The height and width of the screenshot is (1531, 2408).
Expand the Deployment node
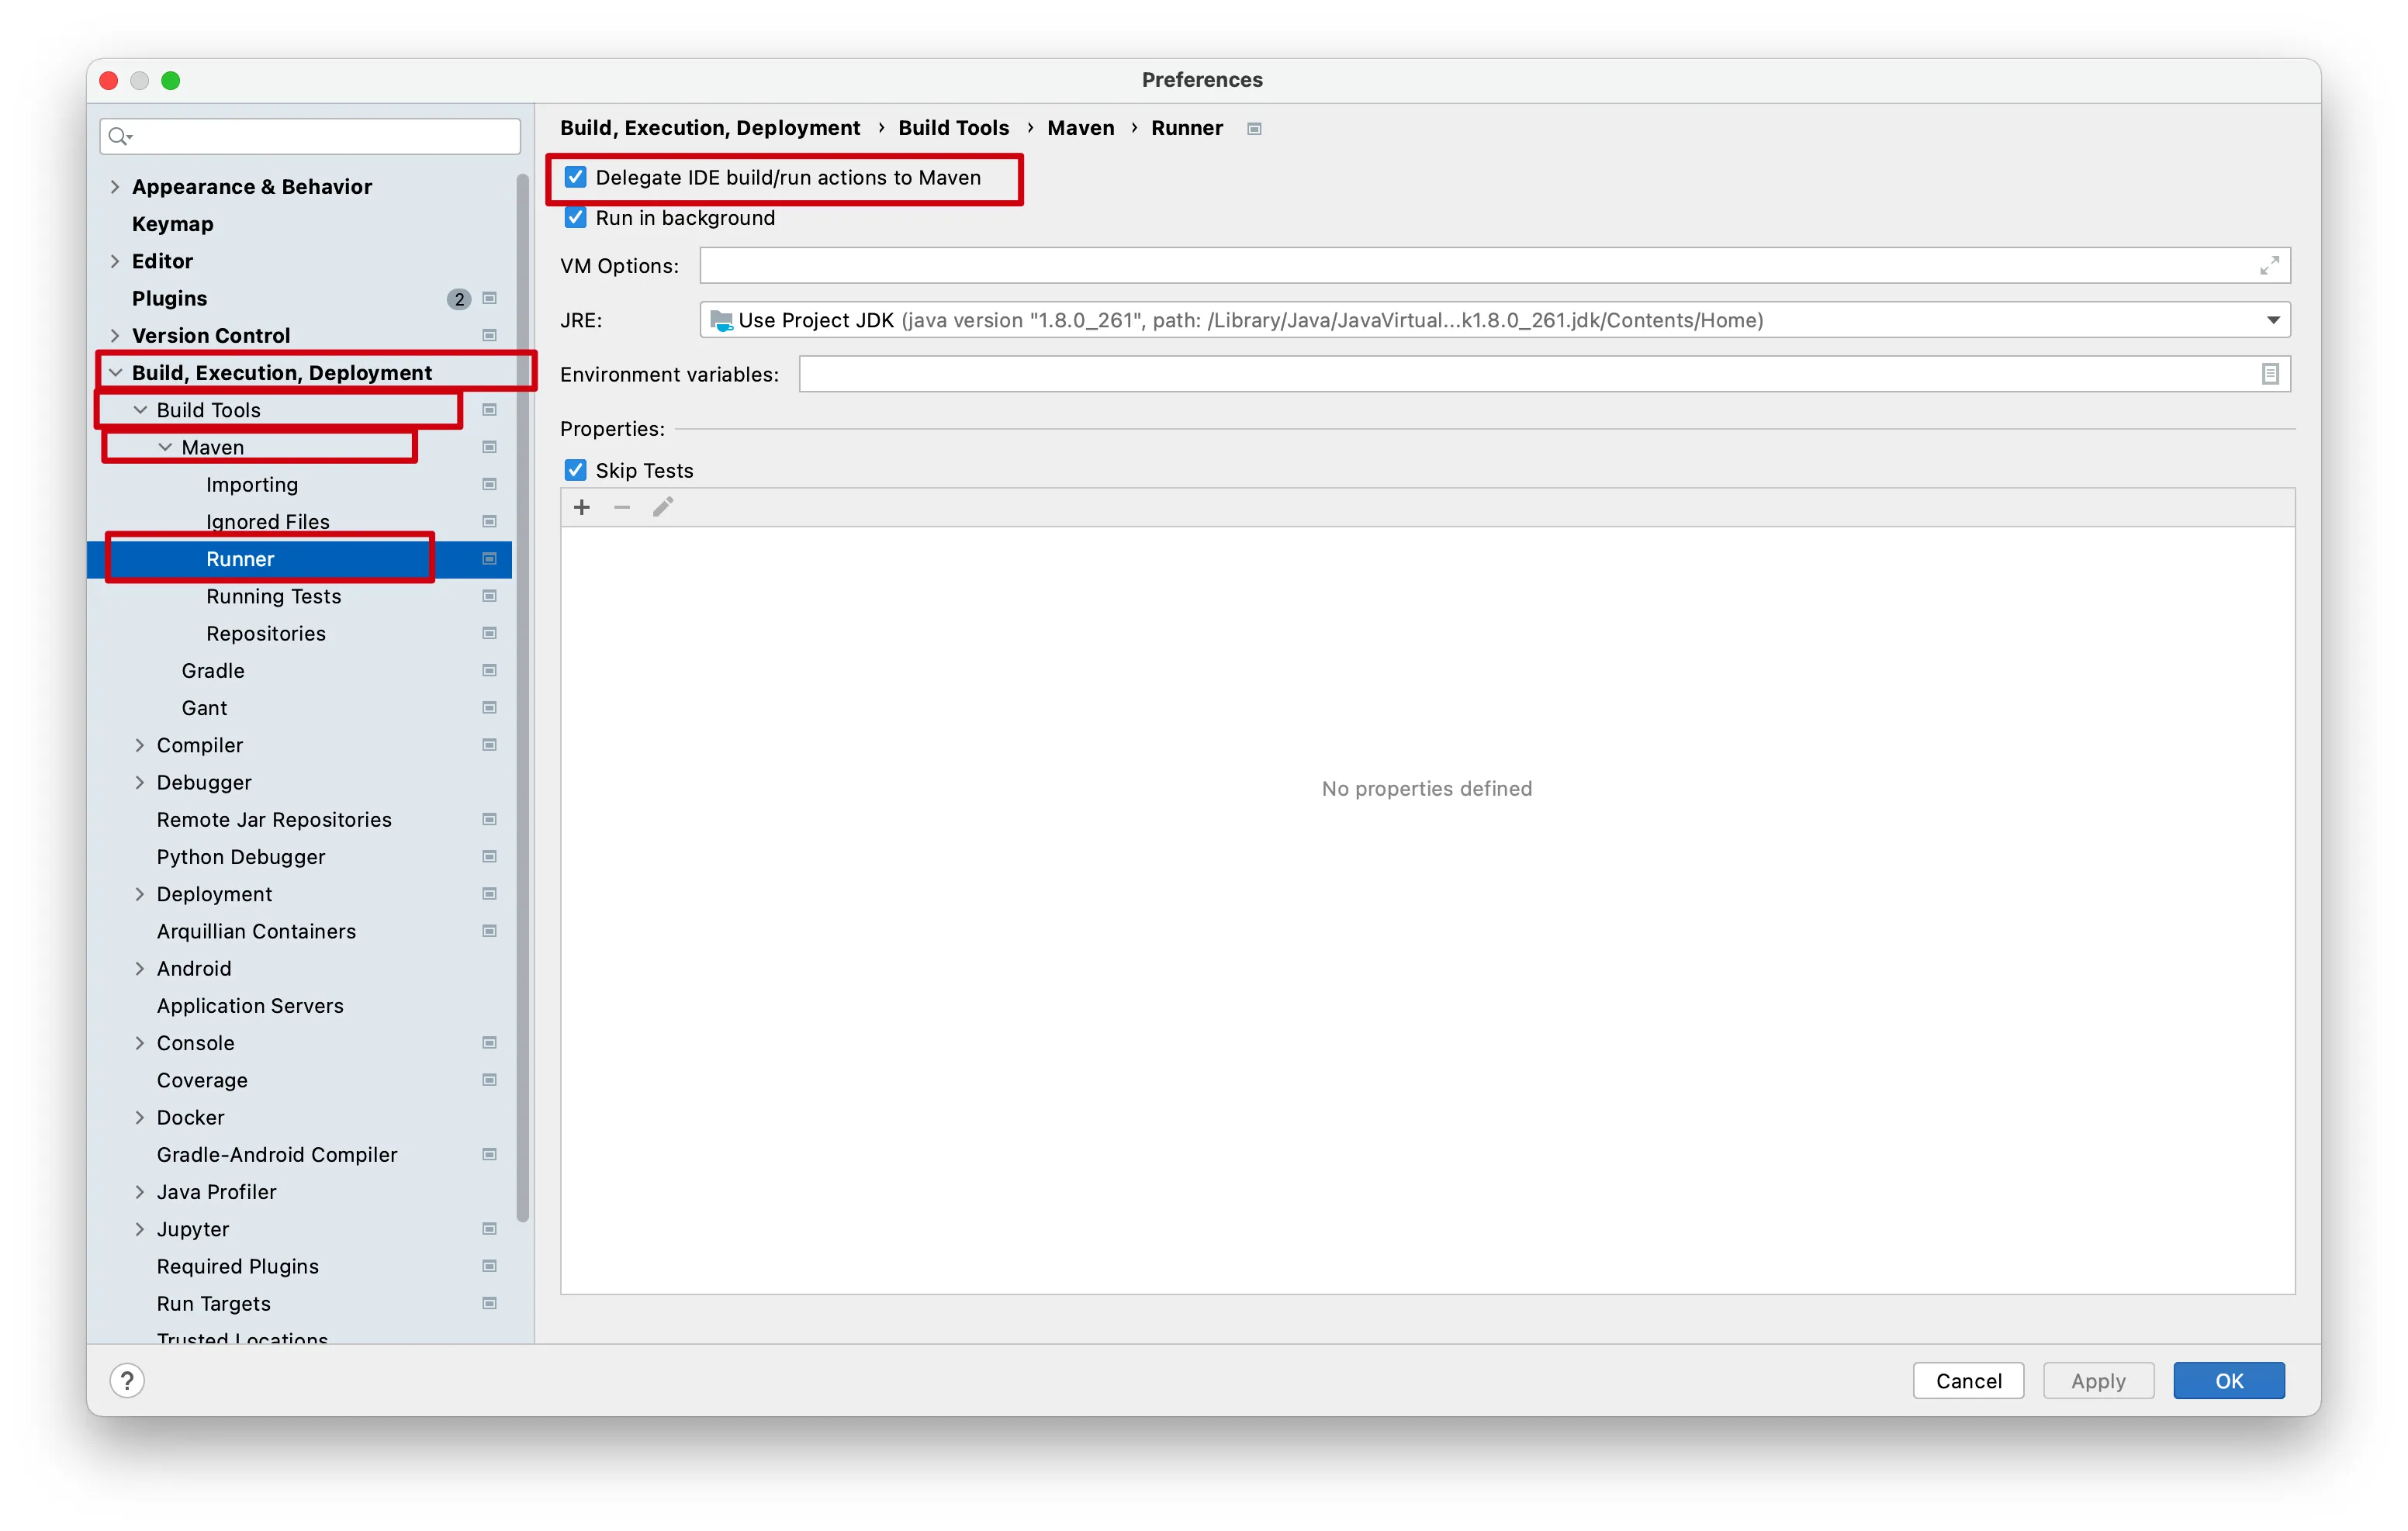click(x=140, y=894)
